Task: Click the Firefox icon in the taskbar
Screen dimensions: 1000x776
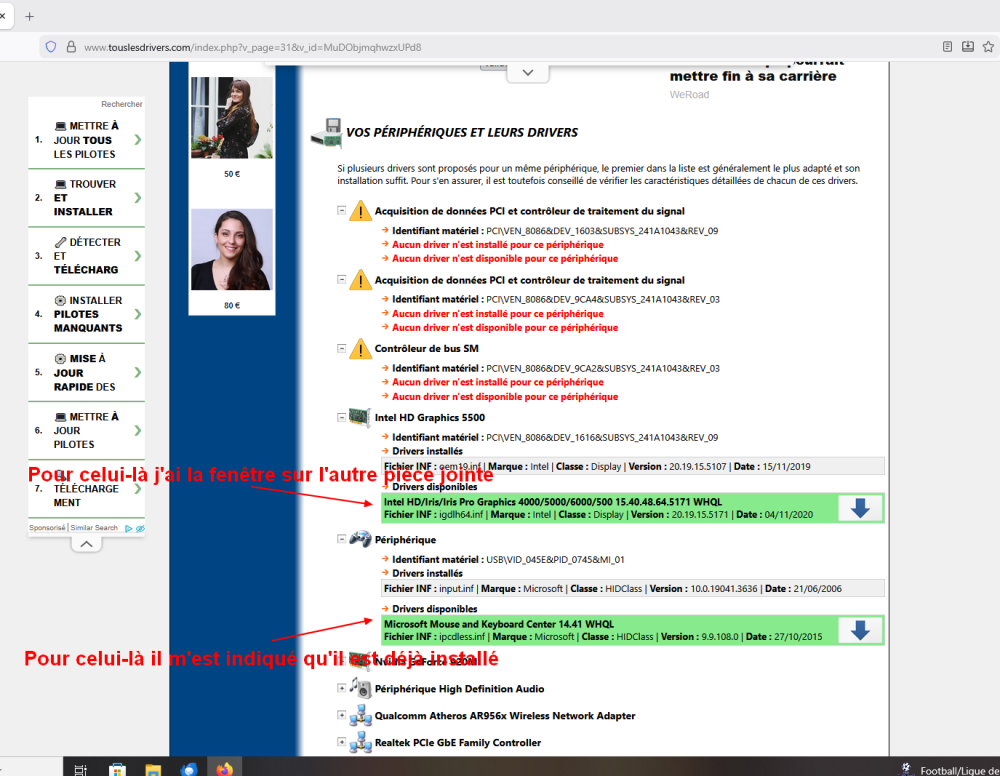Action: pos(224,769)
